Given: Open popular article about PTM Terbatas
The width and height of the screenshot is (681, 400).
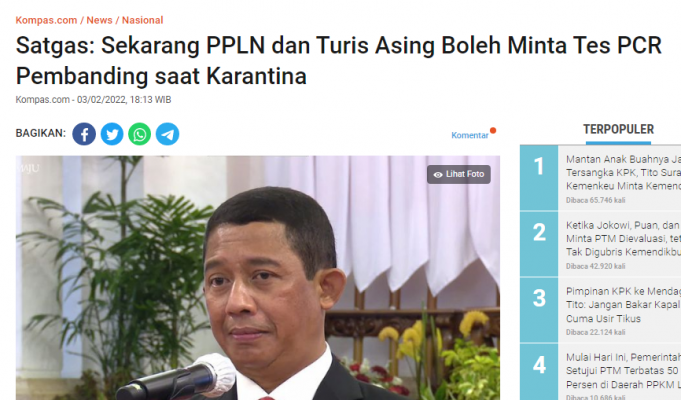Looking at the screenshot, I should point(623,371).
